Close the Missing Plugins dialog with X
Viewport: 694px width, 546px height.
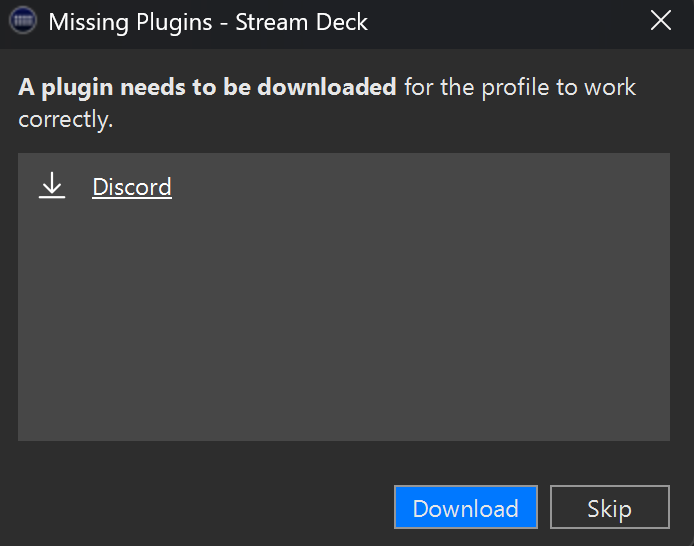pyautogui.click(x=660, y=20)
